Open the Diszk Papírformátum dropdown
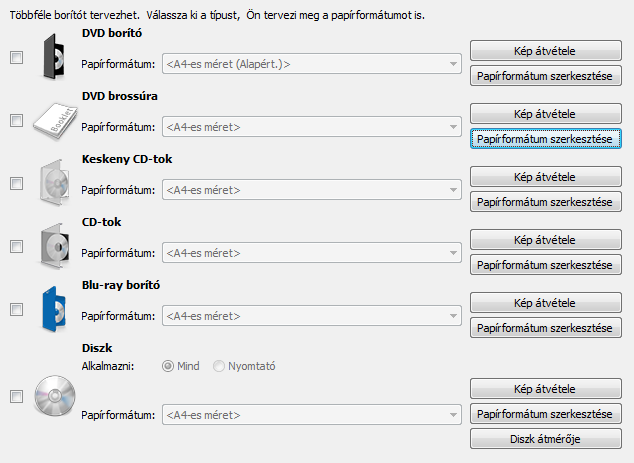Image resolution: width=634 pixels, height=463 pixels. pyautogui.click(x=312, y=415)
